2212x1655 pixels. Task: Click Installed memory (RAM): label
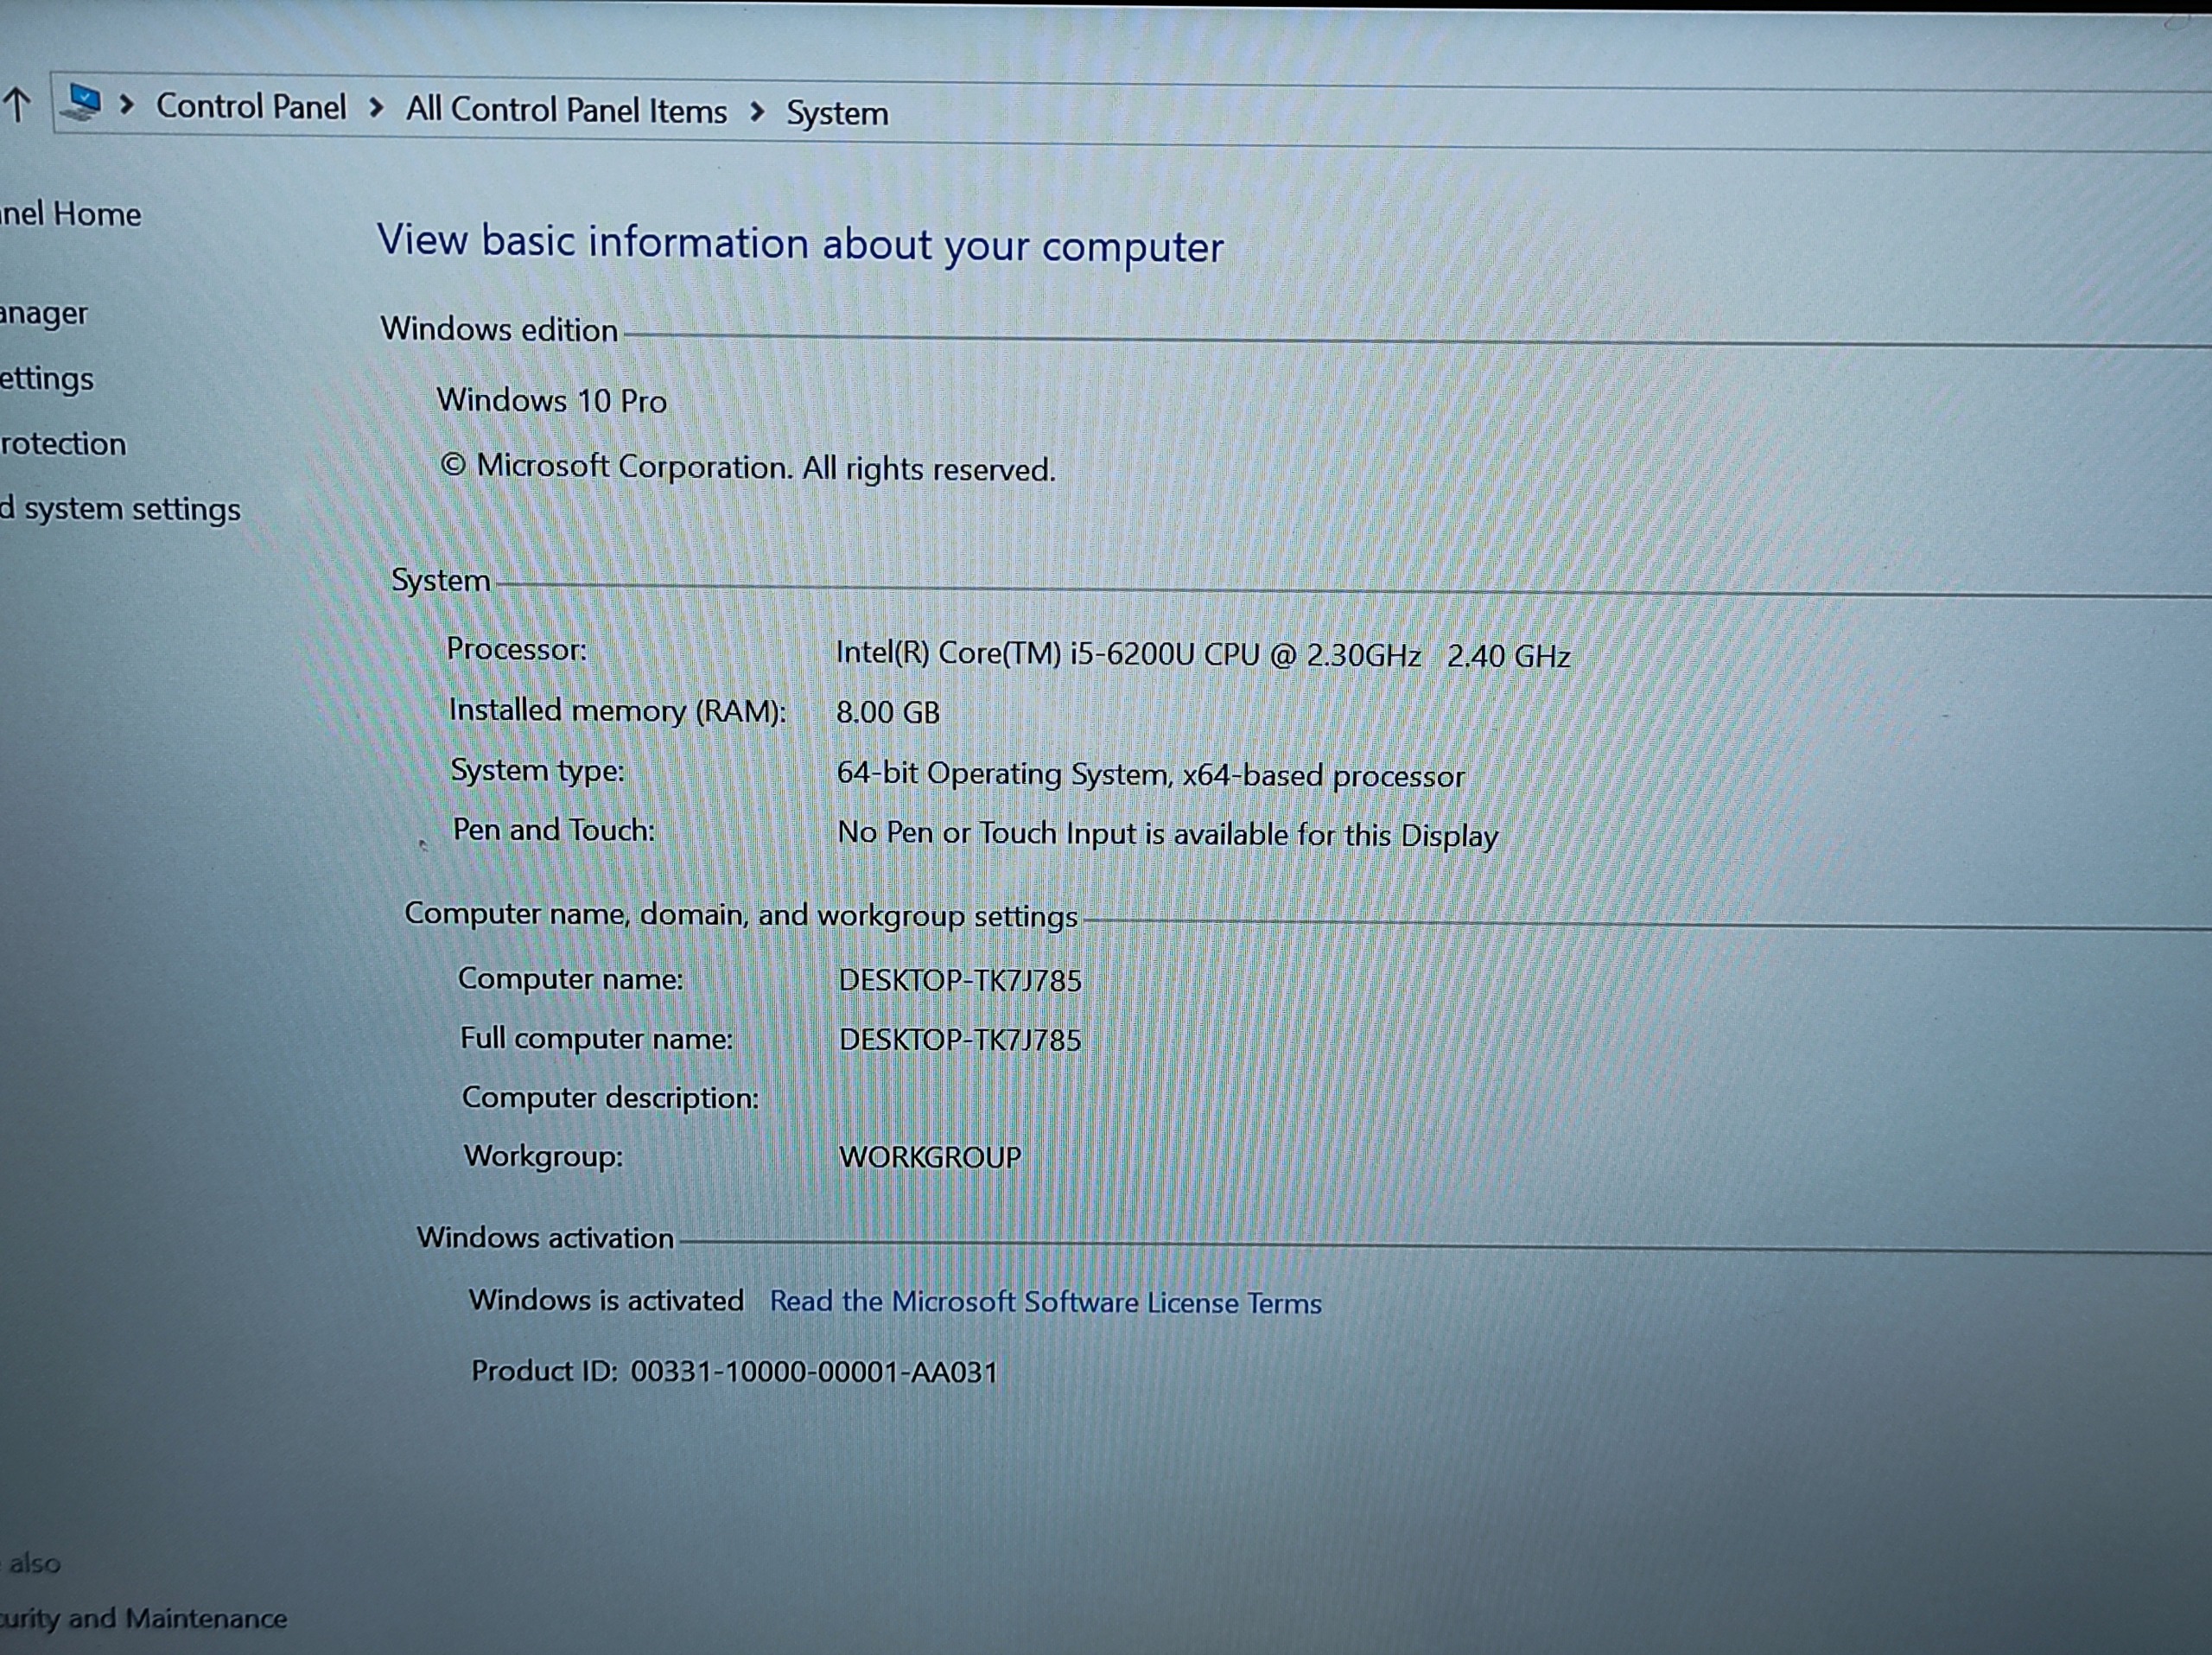click(617, 710)
